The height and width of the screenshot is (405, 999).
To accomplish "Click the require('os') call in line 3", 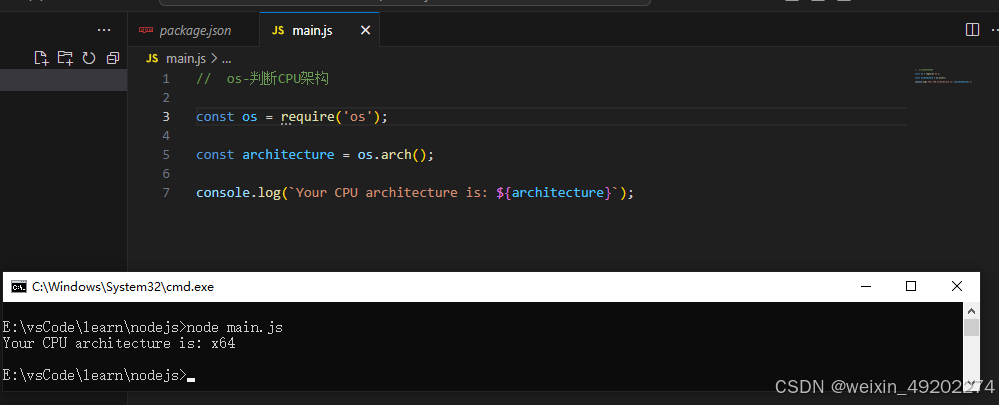I will 331,117.
